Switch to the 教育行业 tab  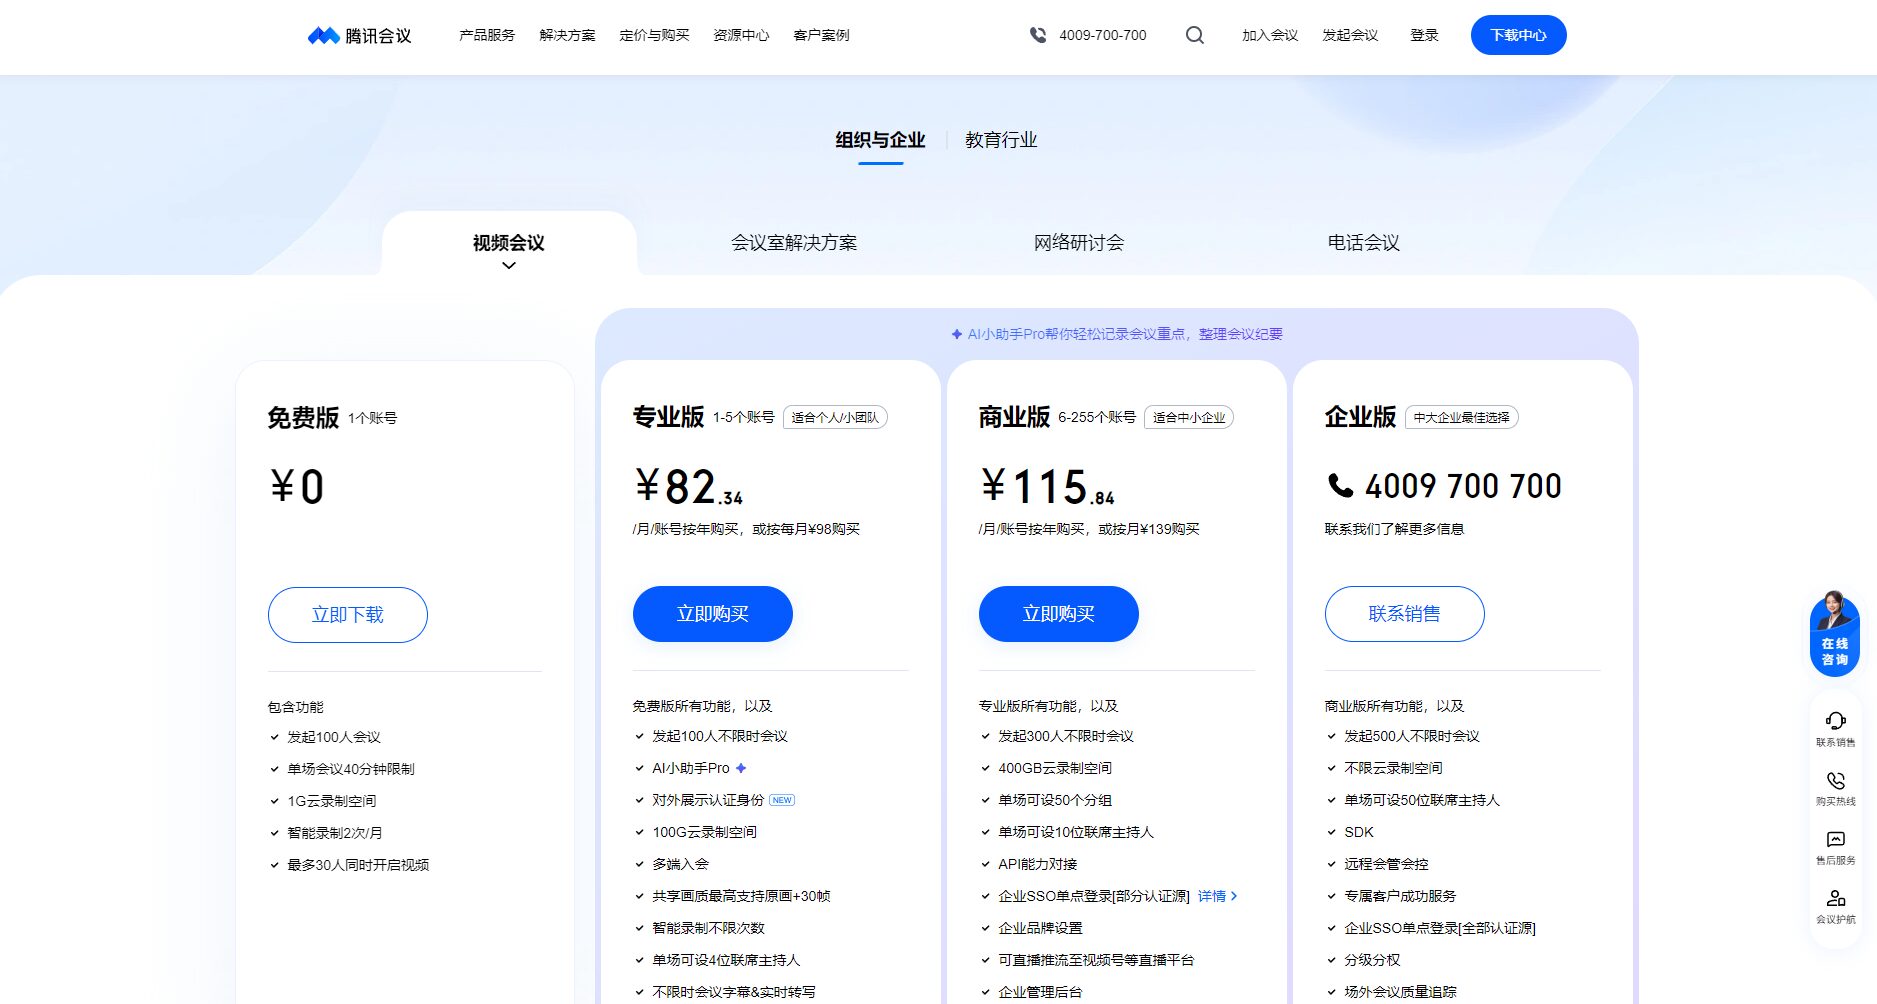click(1001, 140)
